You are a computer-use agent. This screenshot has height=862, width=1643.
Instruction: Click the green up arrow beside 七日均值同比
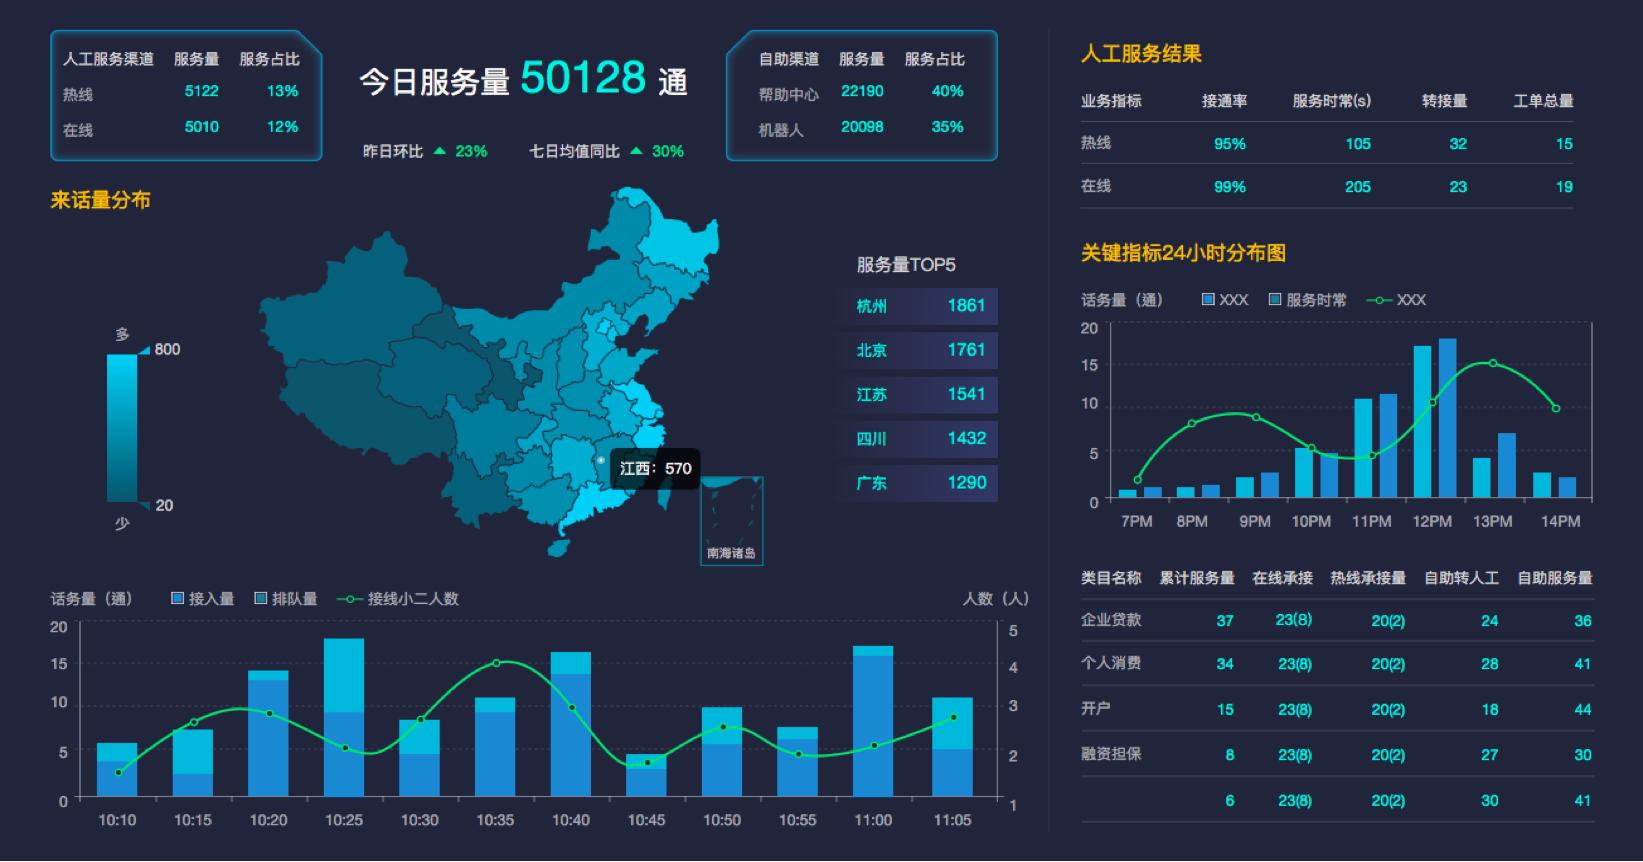pyautogui.click(x=636, y=151)
